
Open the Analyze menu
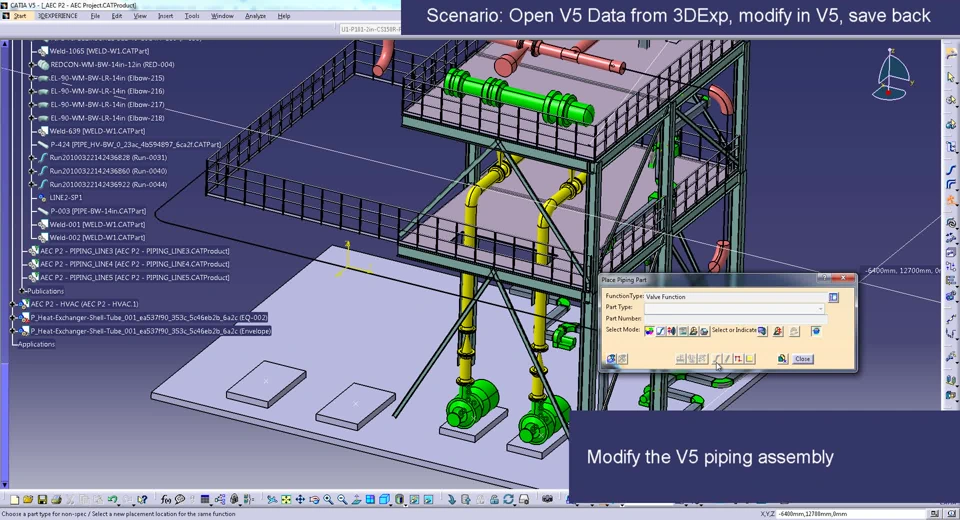[255, 16]
